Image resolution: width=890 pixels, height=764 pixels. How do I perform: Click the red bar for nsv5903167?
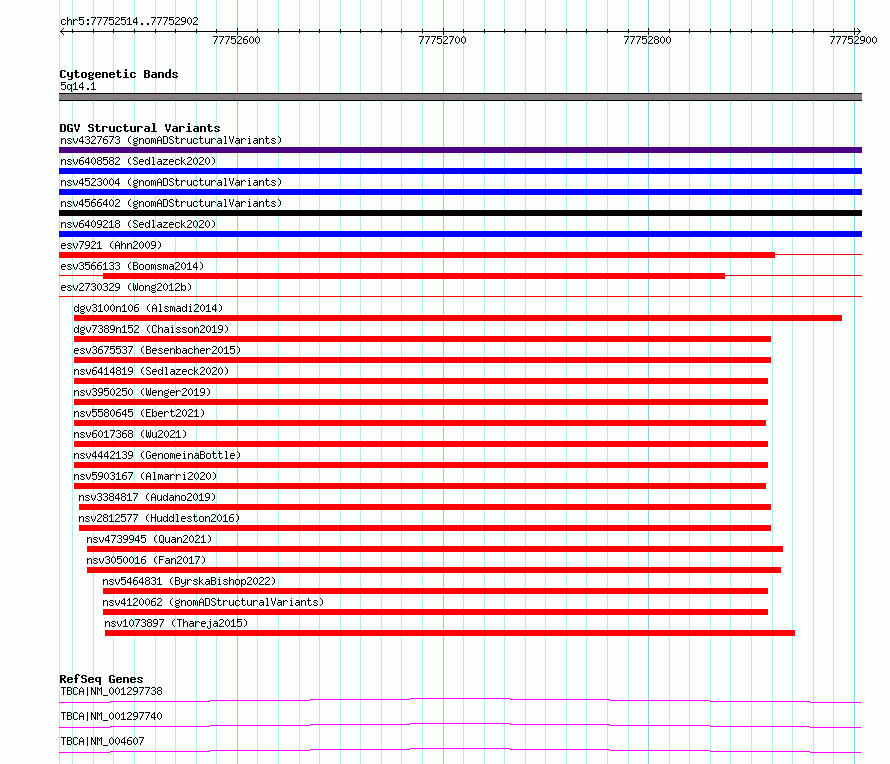pyautogui.click(x=419, y=486)
